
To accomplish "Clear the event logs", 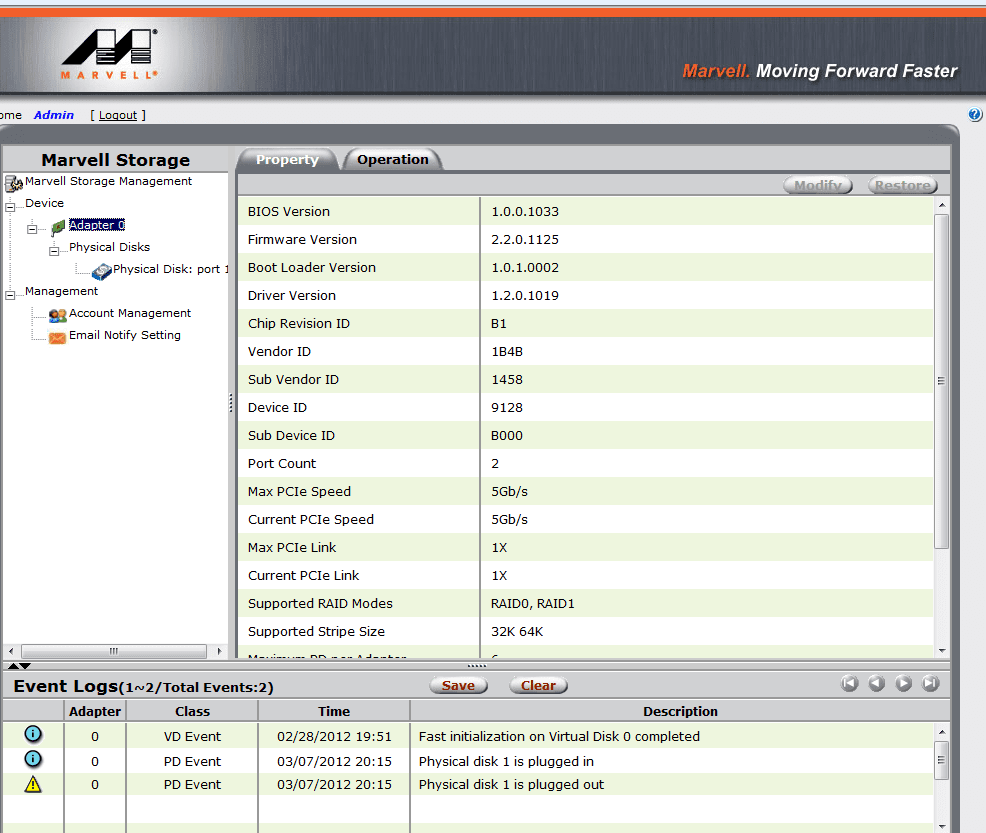I will pyautogui.click(x=538, y=685).
